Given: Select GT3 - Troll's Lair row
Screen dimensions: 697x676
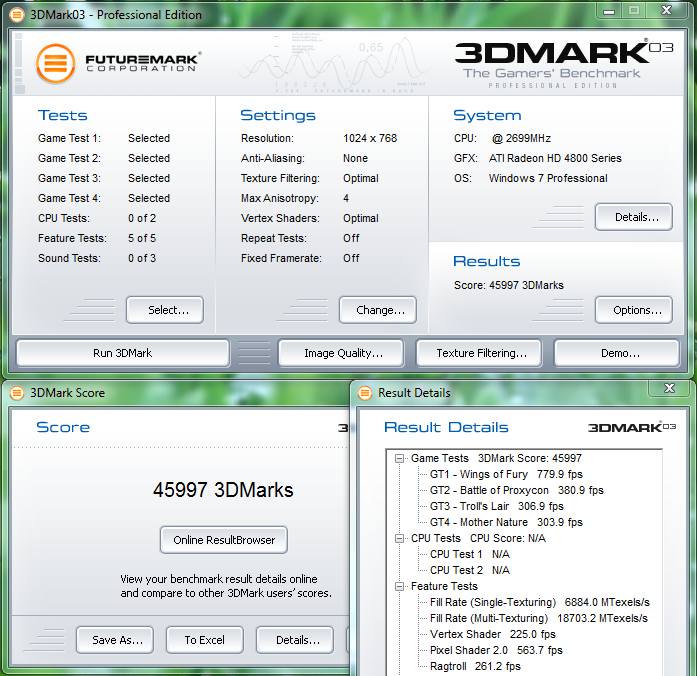Looking at the screenshot, I should pos(497,506).
